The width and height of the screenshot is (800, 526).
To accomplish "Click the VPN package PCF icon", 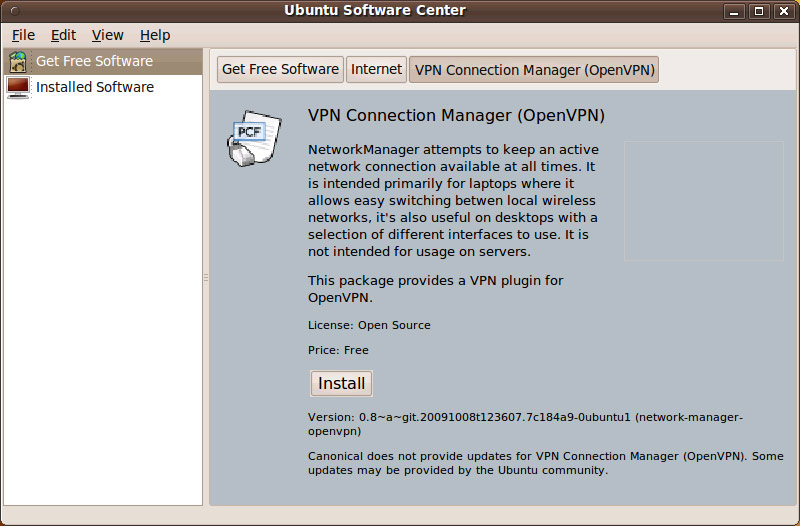I will (254, 138).
